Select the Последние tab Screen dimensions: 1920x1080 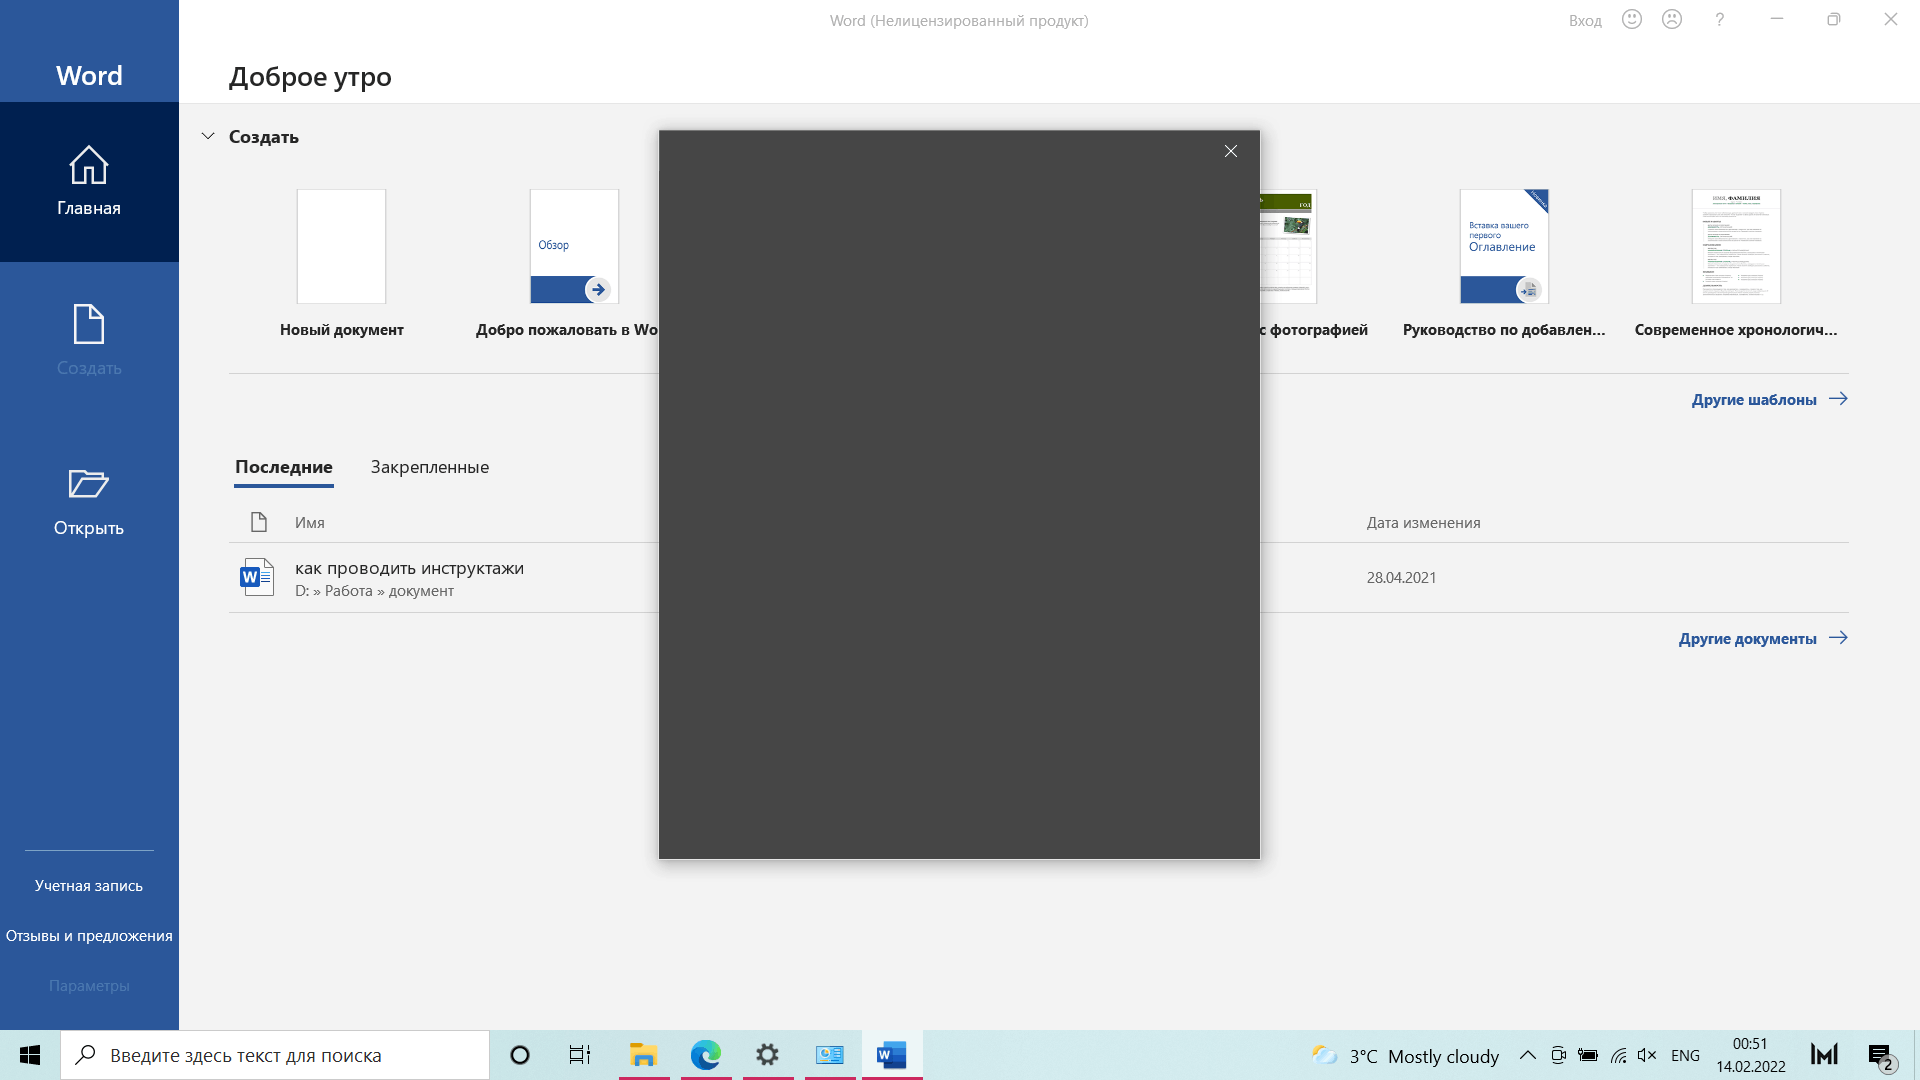[284, 465]
